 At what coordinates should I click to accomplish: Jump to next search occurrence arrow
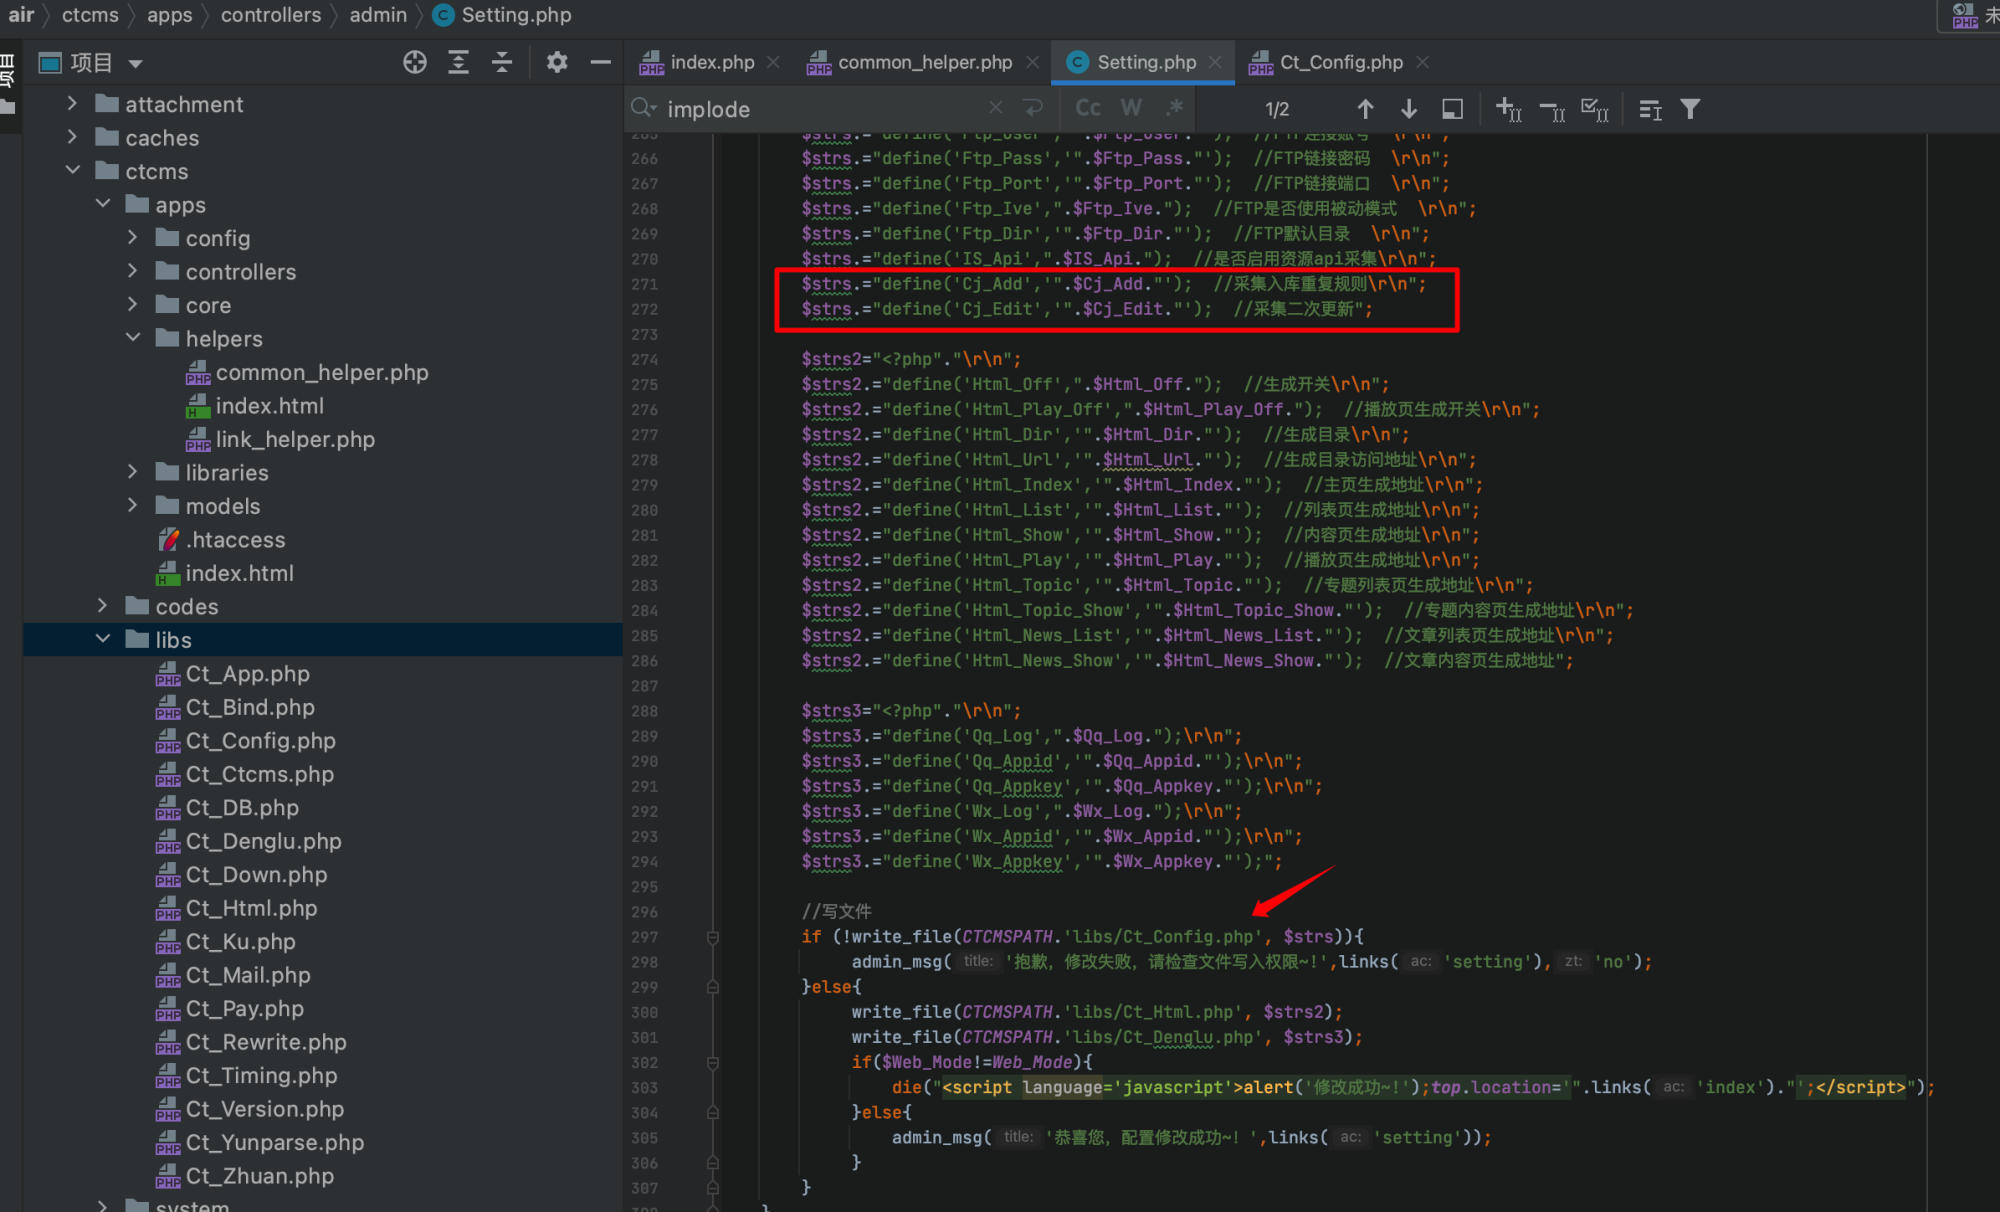click(1409, 109)
